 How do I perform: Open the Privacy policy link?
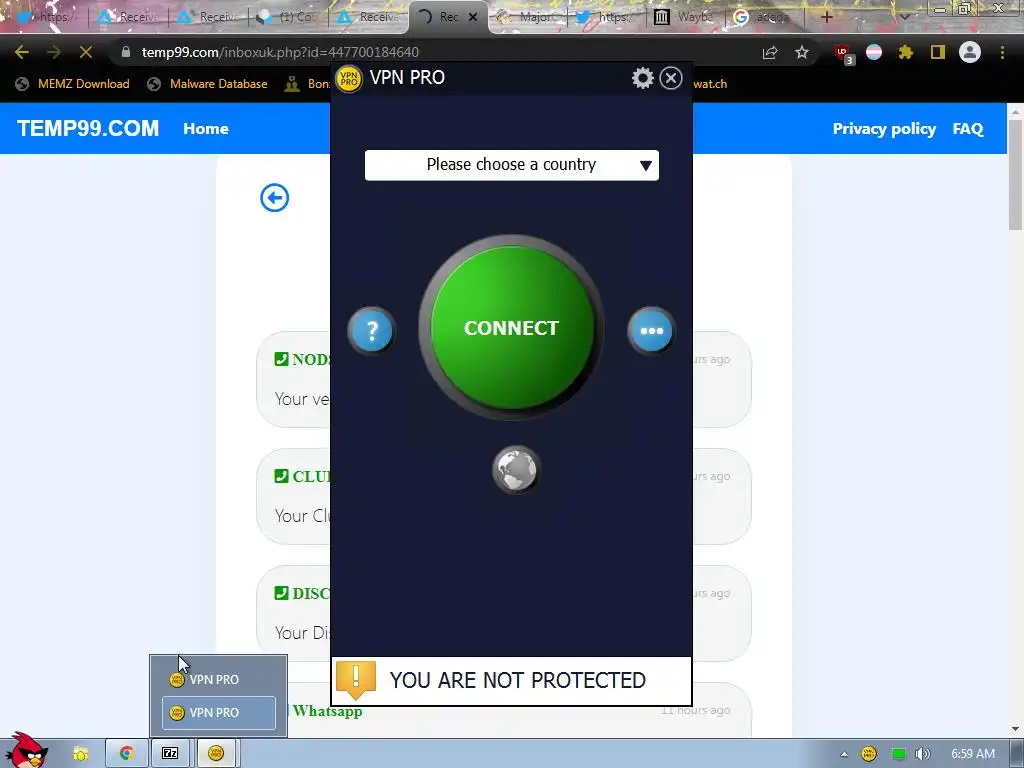click(x=884, y=129)
